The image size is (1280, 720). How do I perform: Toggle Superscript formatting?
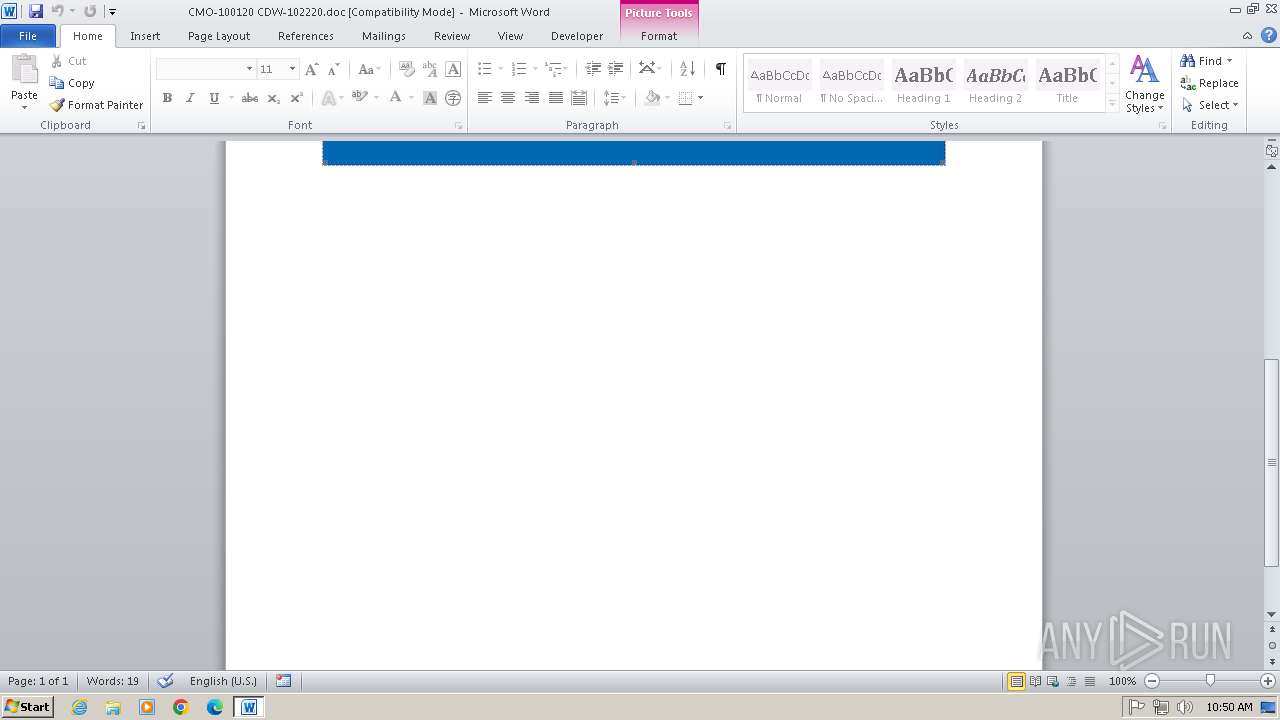coord(296,98)
